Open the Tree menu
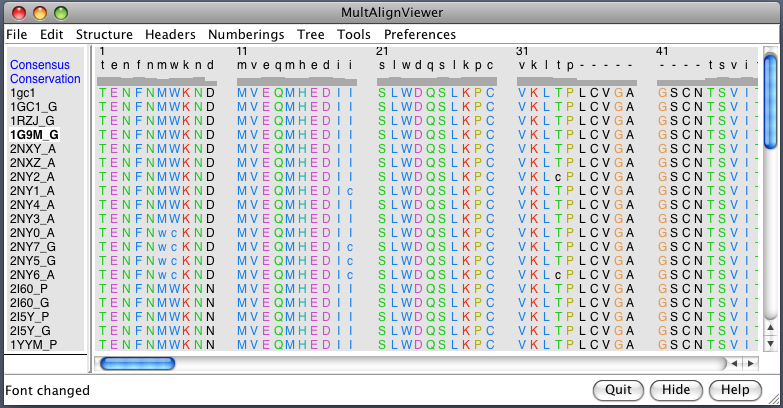 click(x=311, y=34)
